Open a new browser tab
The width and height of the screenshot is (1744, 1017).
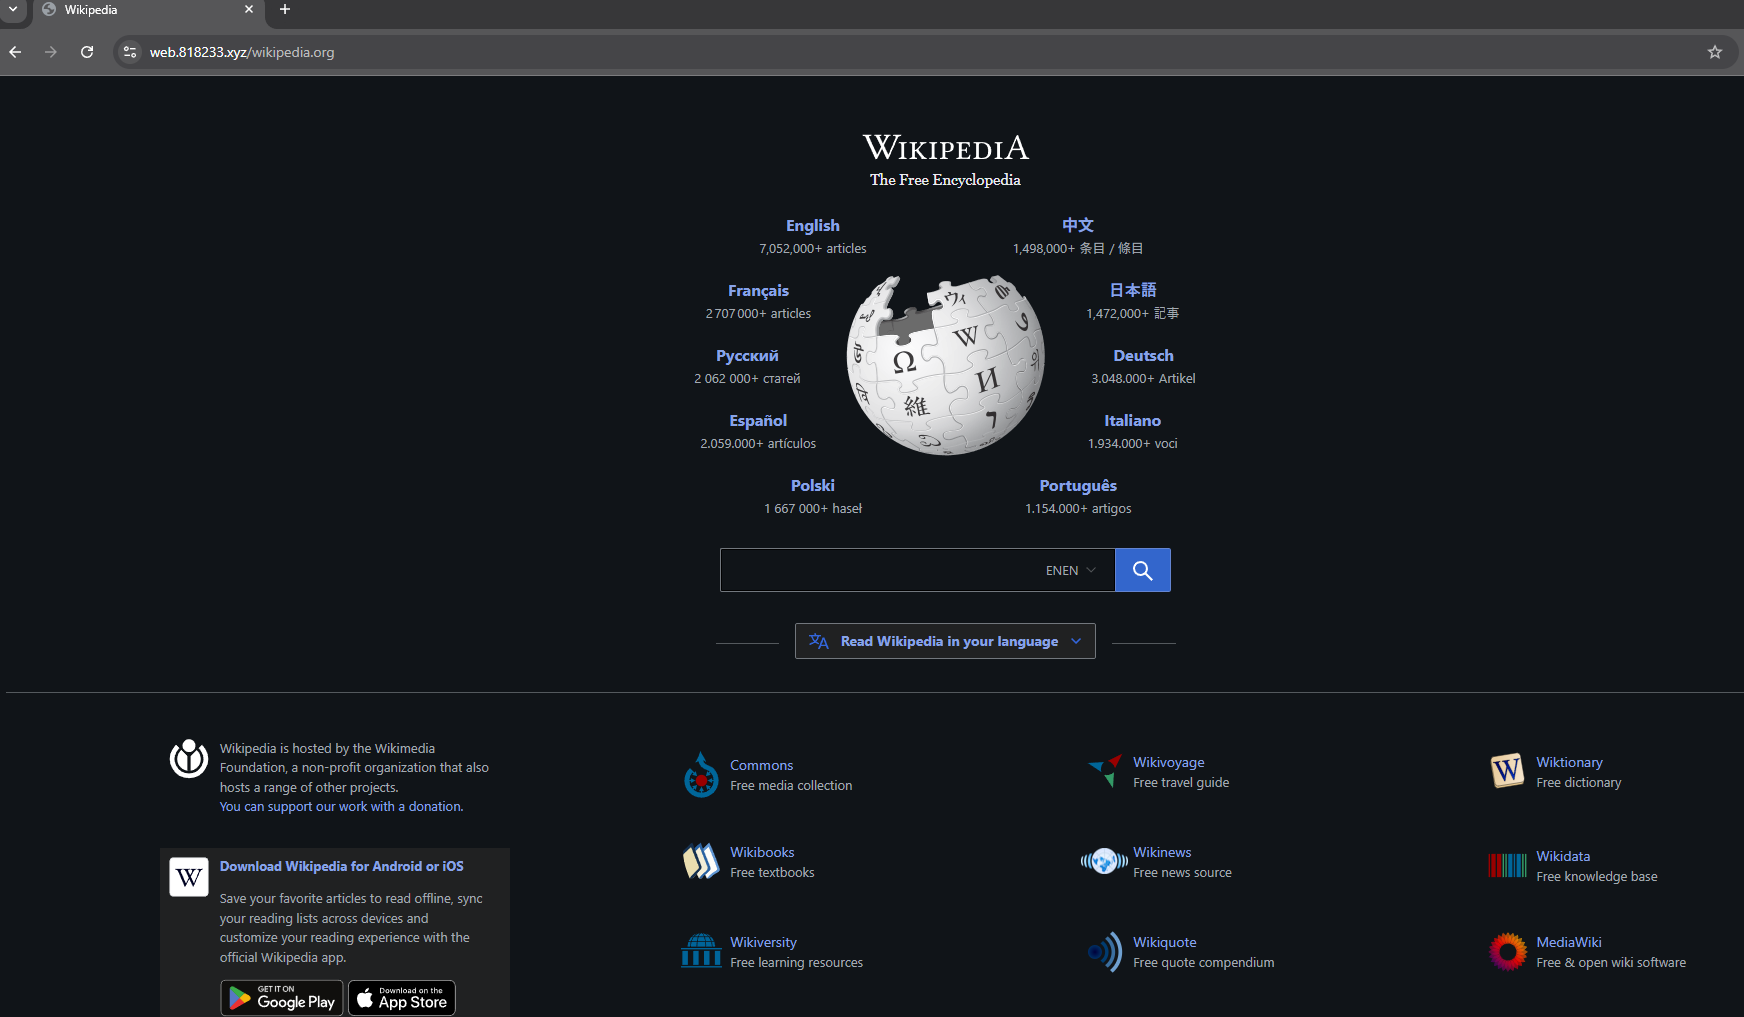[x=285, y=10]
